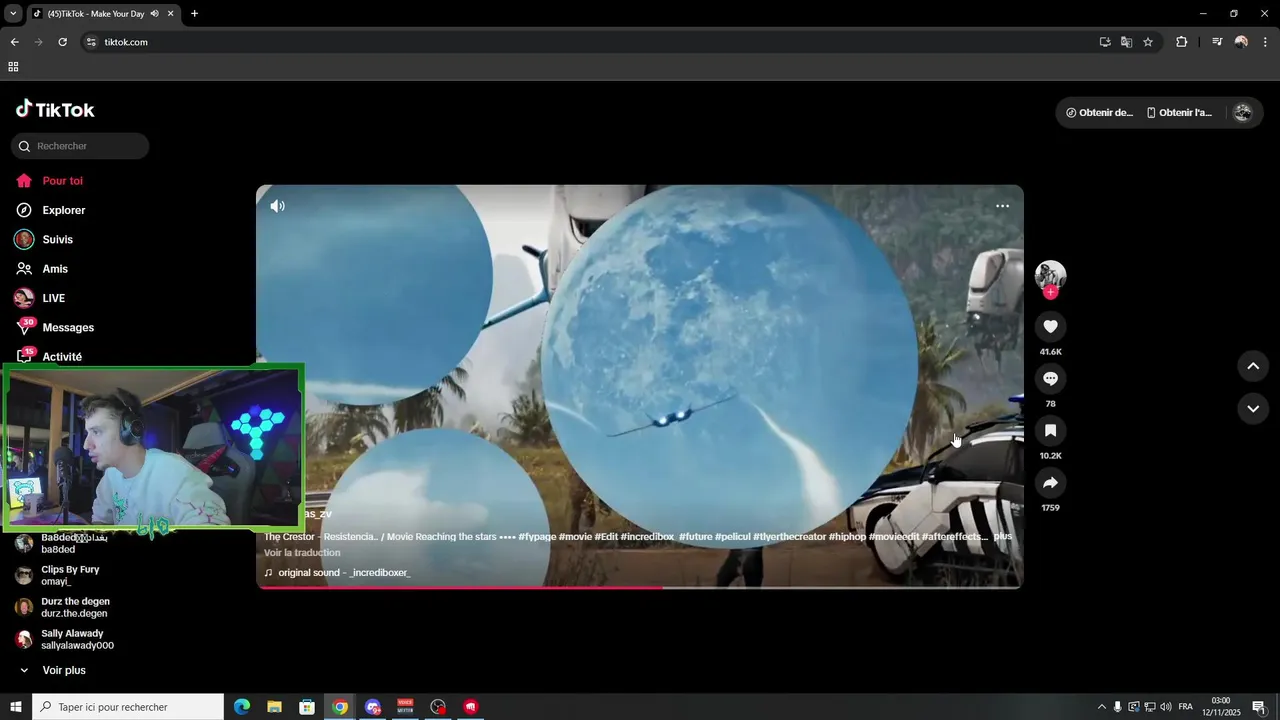The width and height of the screenshot is (1280, 720).
Task: Open the notification center icon
Action: (x=1259, y=707)
